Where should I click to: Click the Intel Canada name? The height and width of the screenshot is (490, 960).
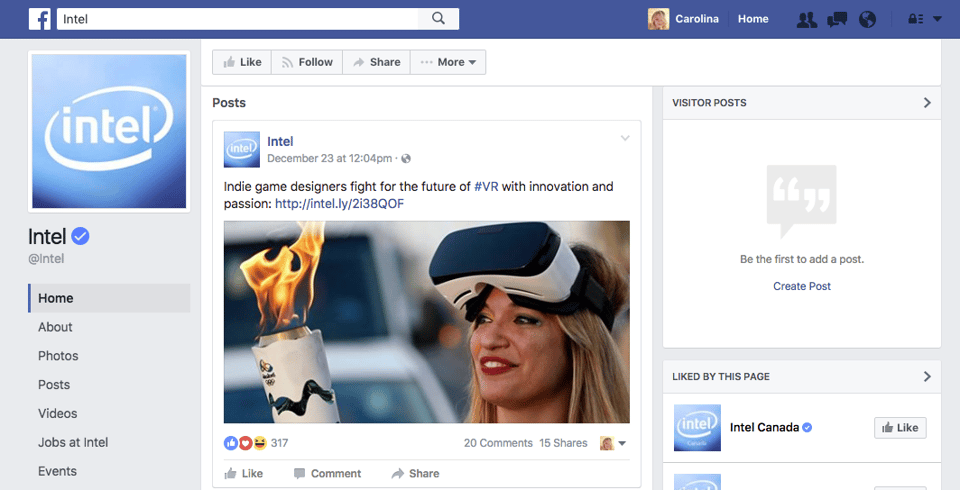pyautogui.click(x=764, y=428)
